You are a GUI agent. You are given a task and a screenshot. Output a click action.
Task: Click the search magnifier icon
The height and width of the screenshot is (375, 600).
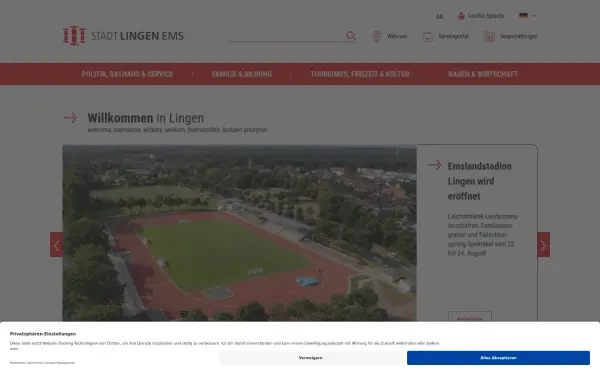coord(351,36)
